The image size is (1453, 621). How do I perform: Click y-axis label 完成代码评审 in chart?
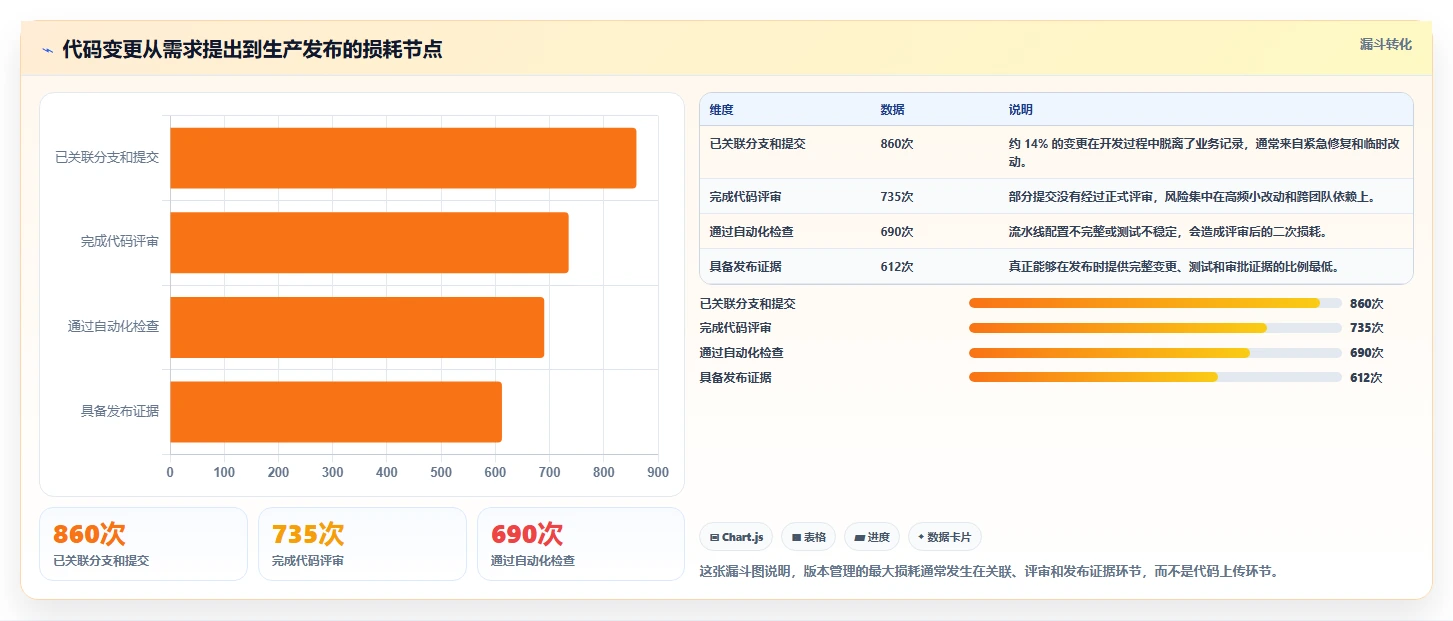tap(120, 242)
